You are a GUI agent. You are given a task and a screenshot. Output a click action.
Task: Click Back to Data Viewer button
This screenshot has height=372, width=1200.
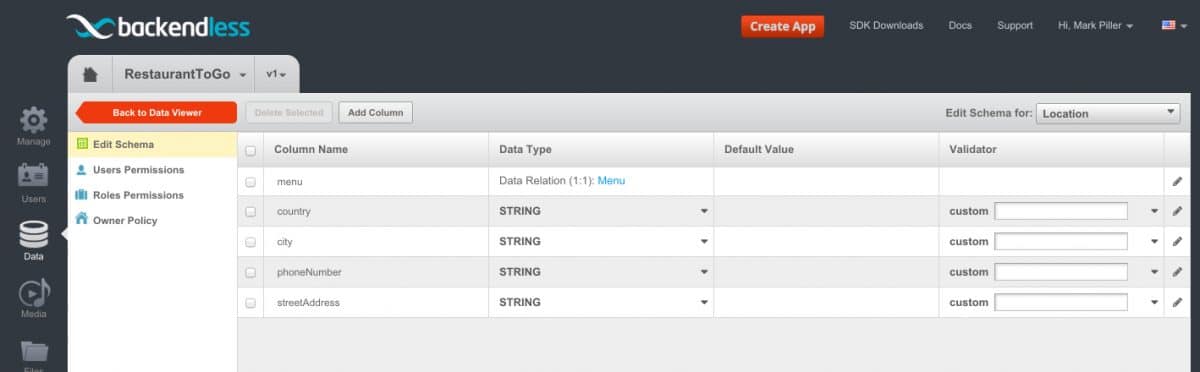[157, 113]
